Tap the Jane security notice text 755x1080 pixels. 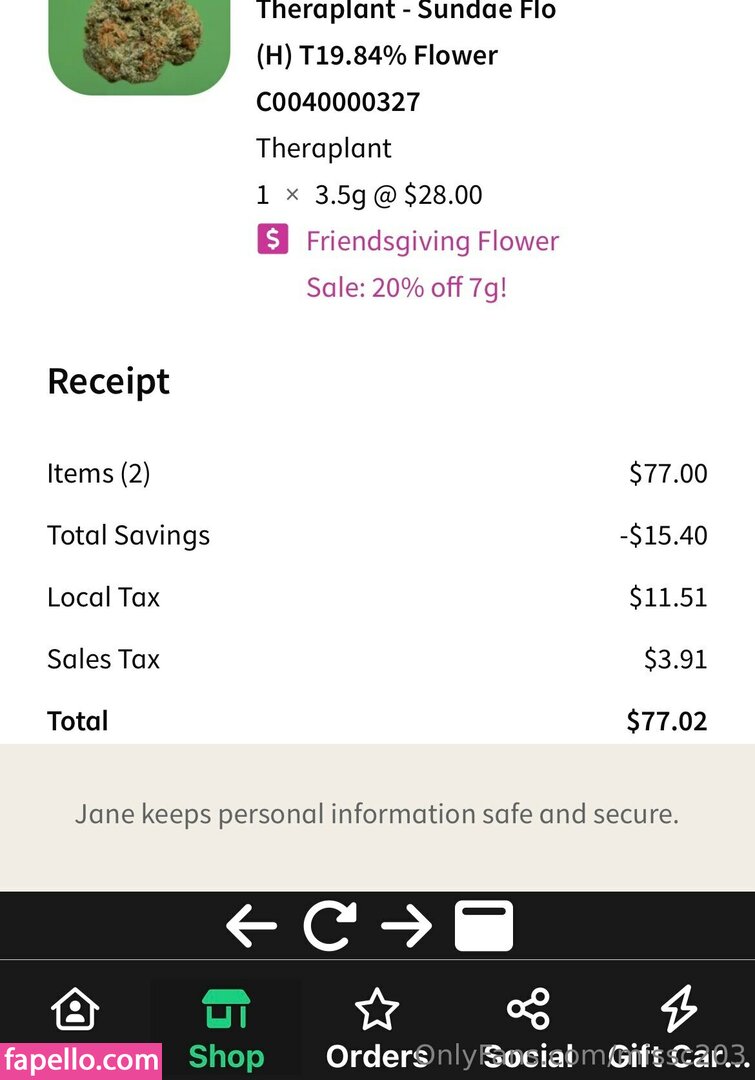point(377,814)
